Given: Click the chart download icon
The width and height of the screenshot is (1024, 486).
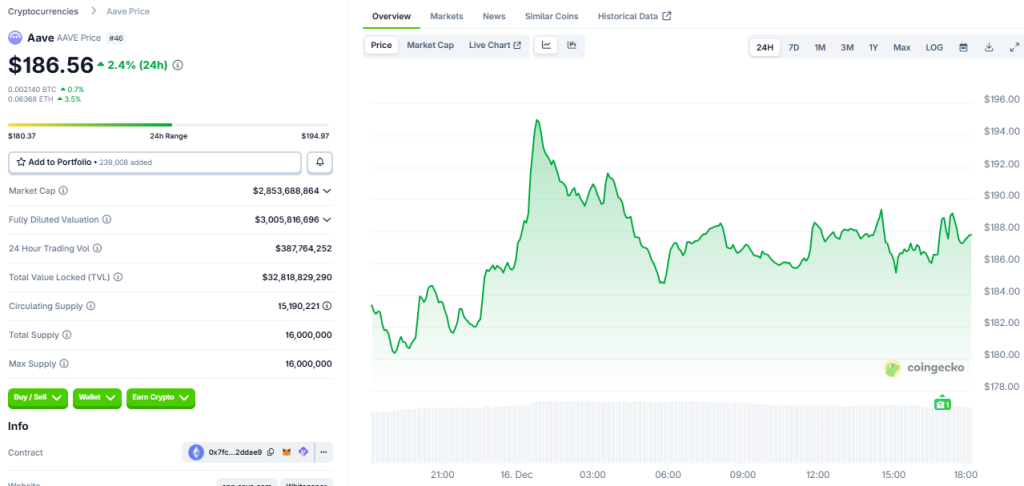Looking at the screenshot, I should [989, 47].
